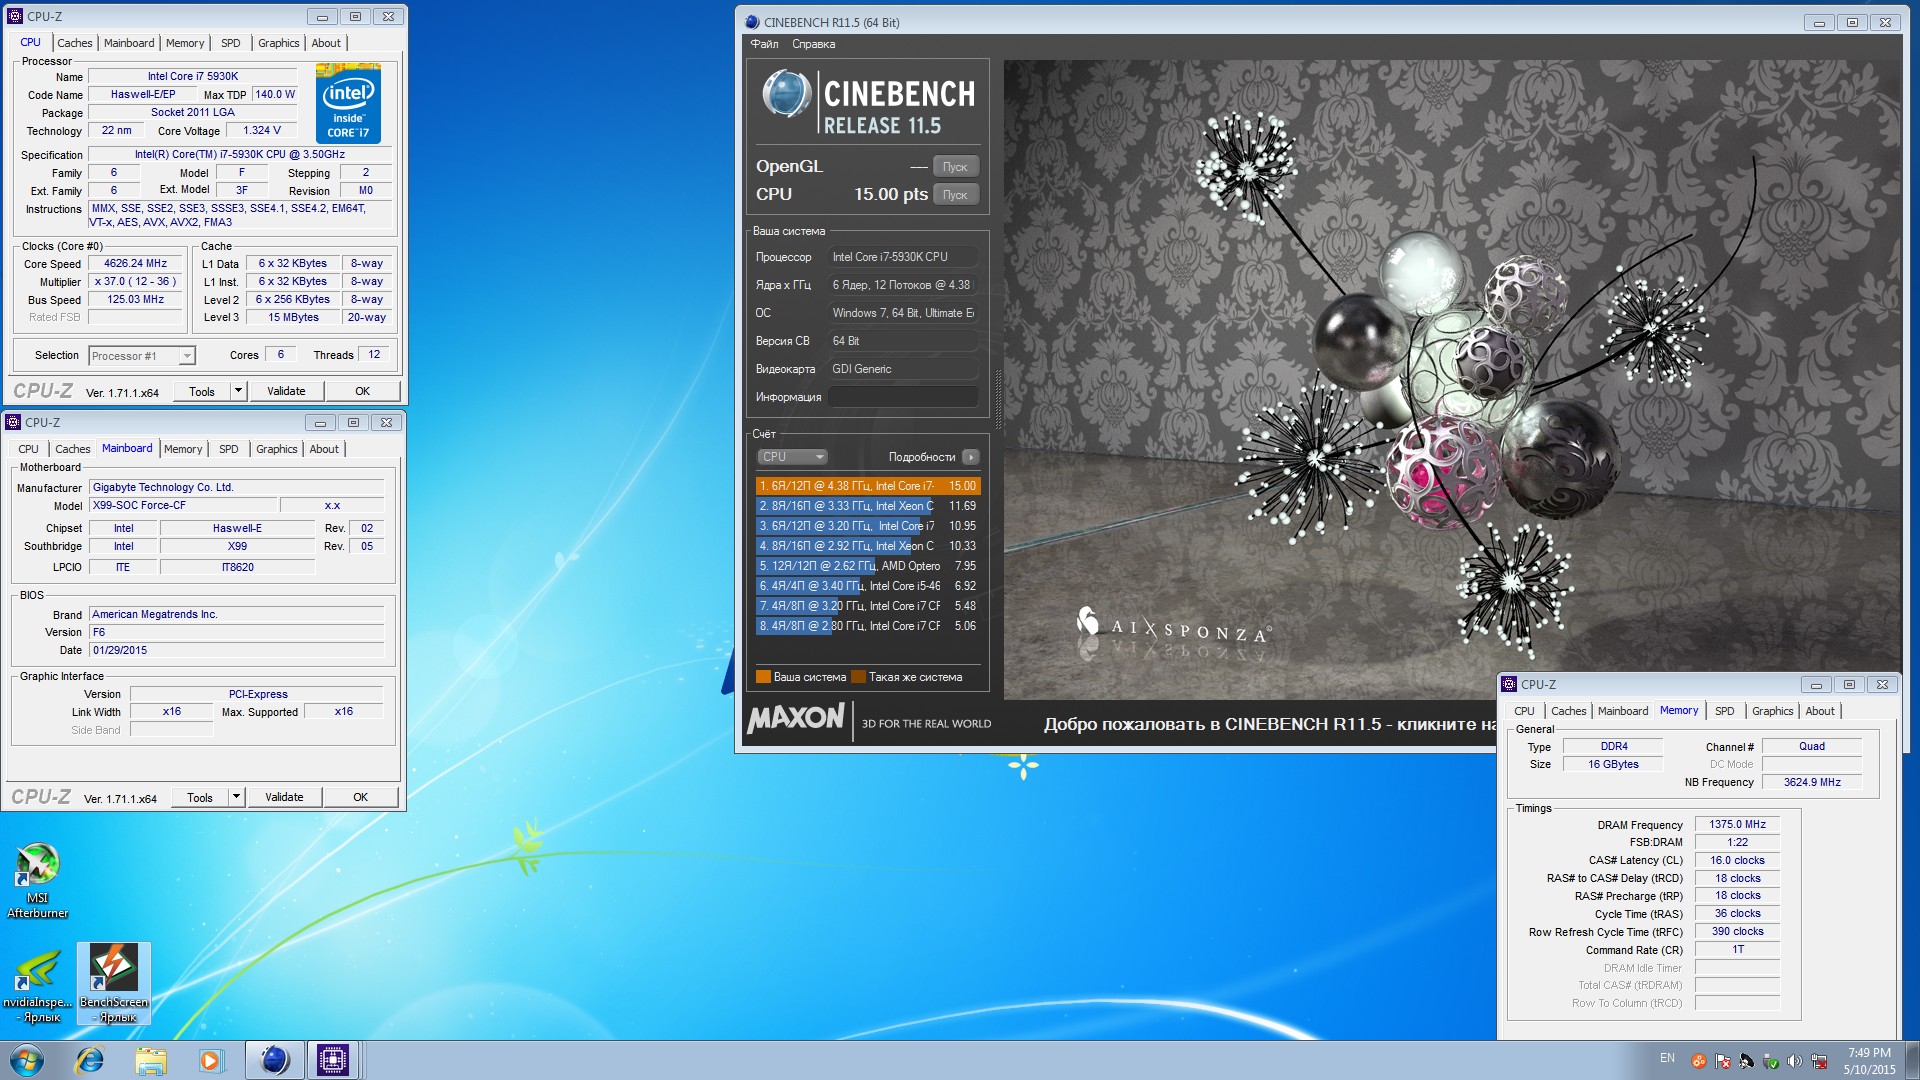Select ranking row 8Я/16П @ 3.33 ГГц
Image resolution: width=1920 pixels, height=1080 pixels.
[867, 506]
